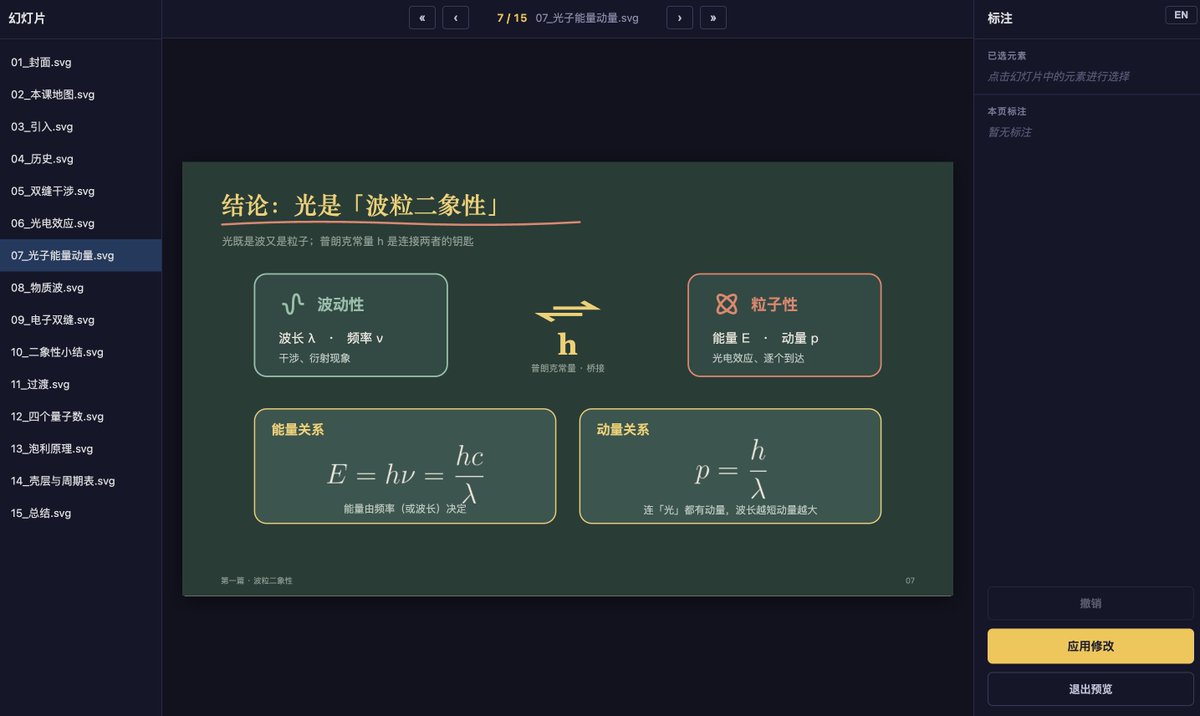The width and height of the screenshot is (1200, 716).
Task: Select the 粒子性 heading text
Action: 774,304
